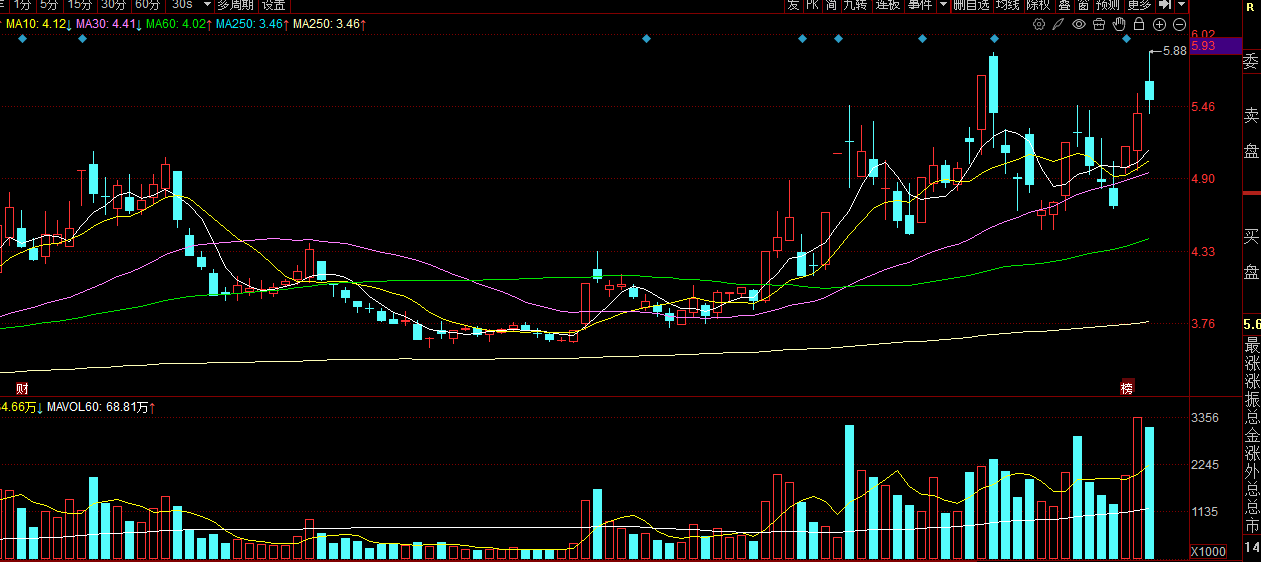Click the MA60: 4.02 indicator label

point(176,23)
